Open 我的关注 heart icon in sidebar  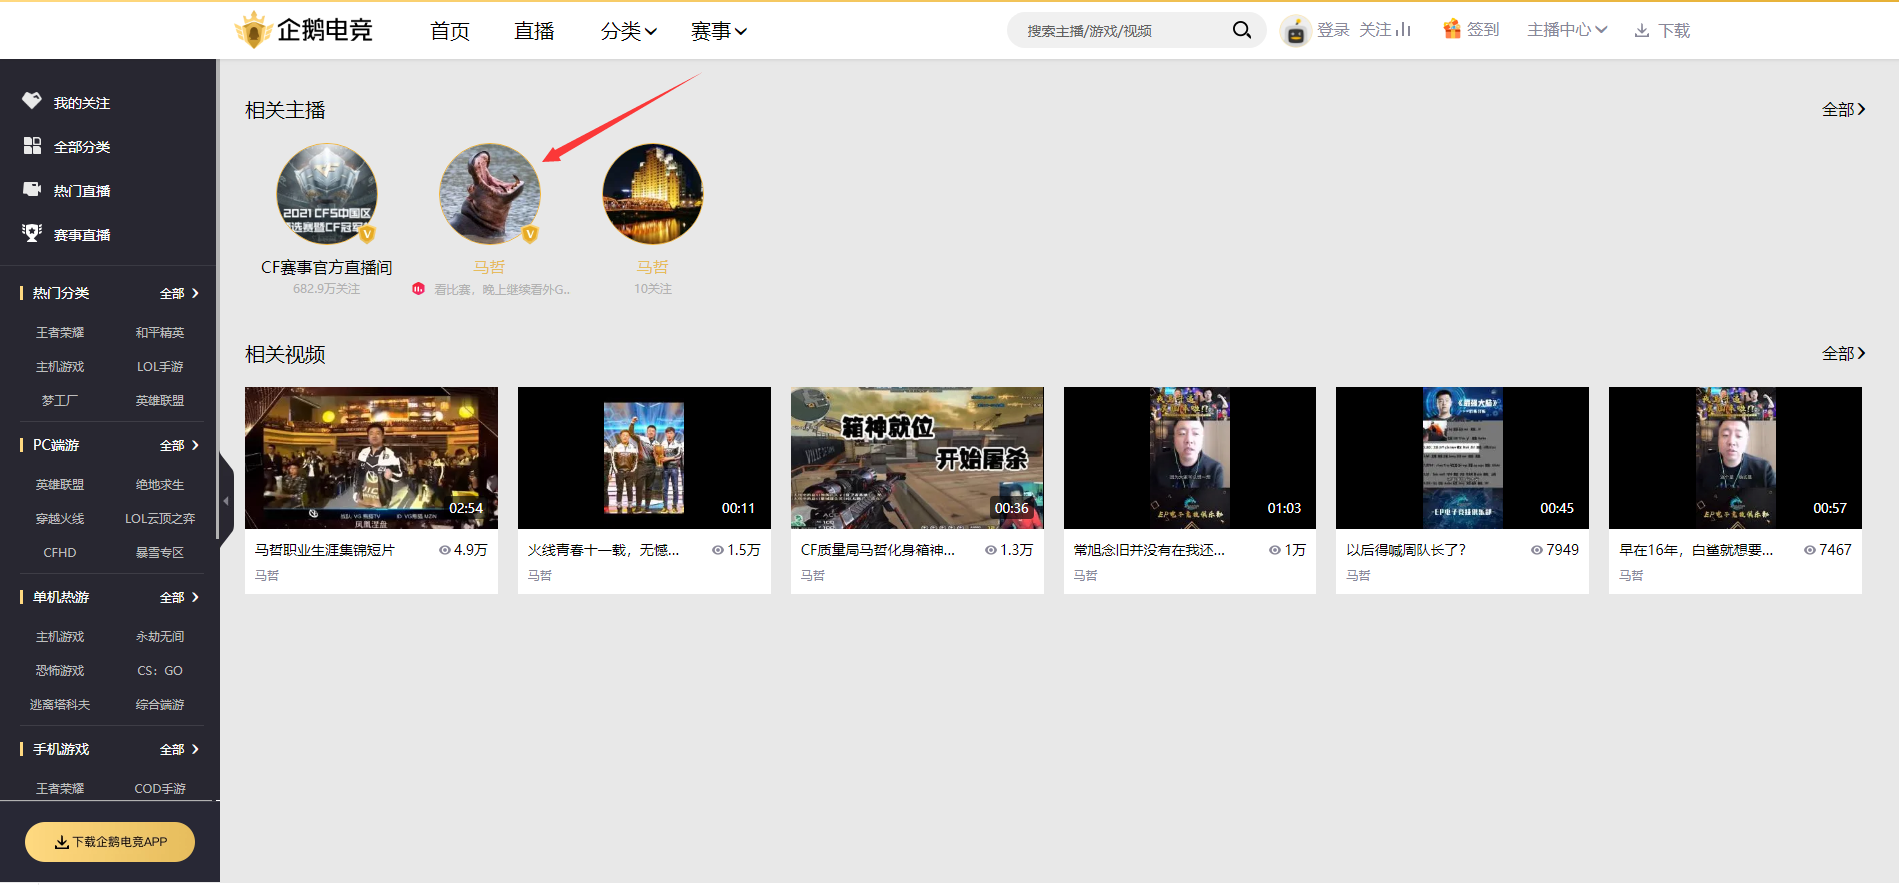[x=32, y=101]
